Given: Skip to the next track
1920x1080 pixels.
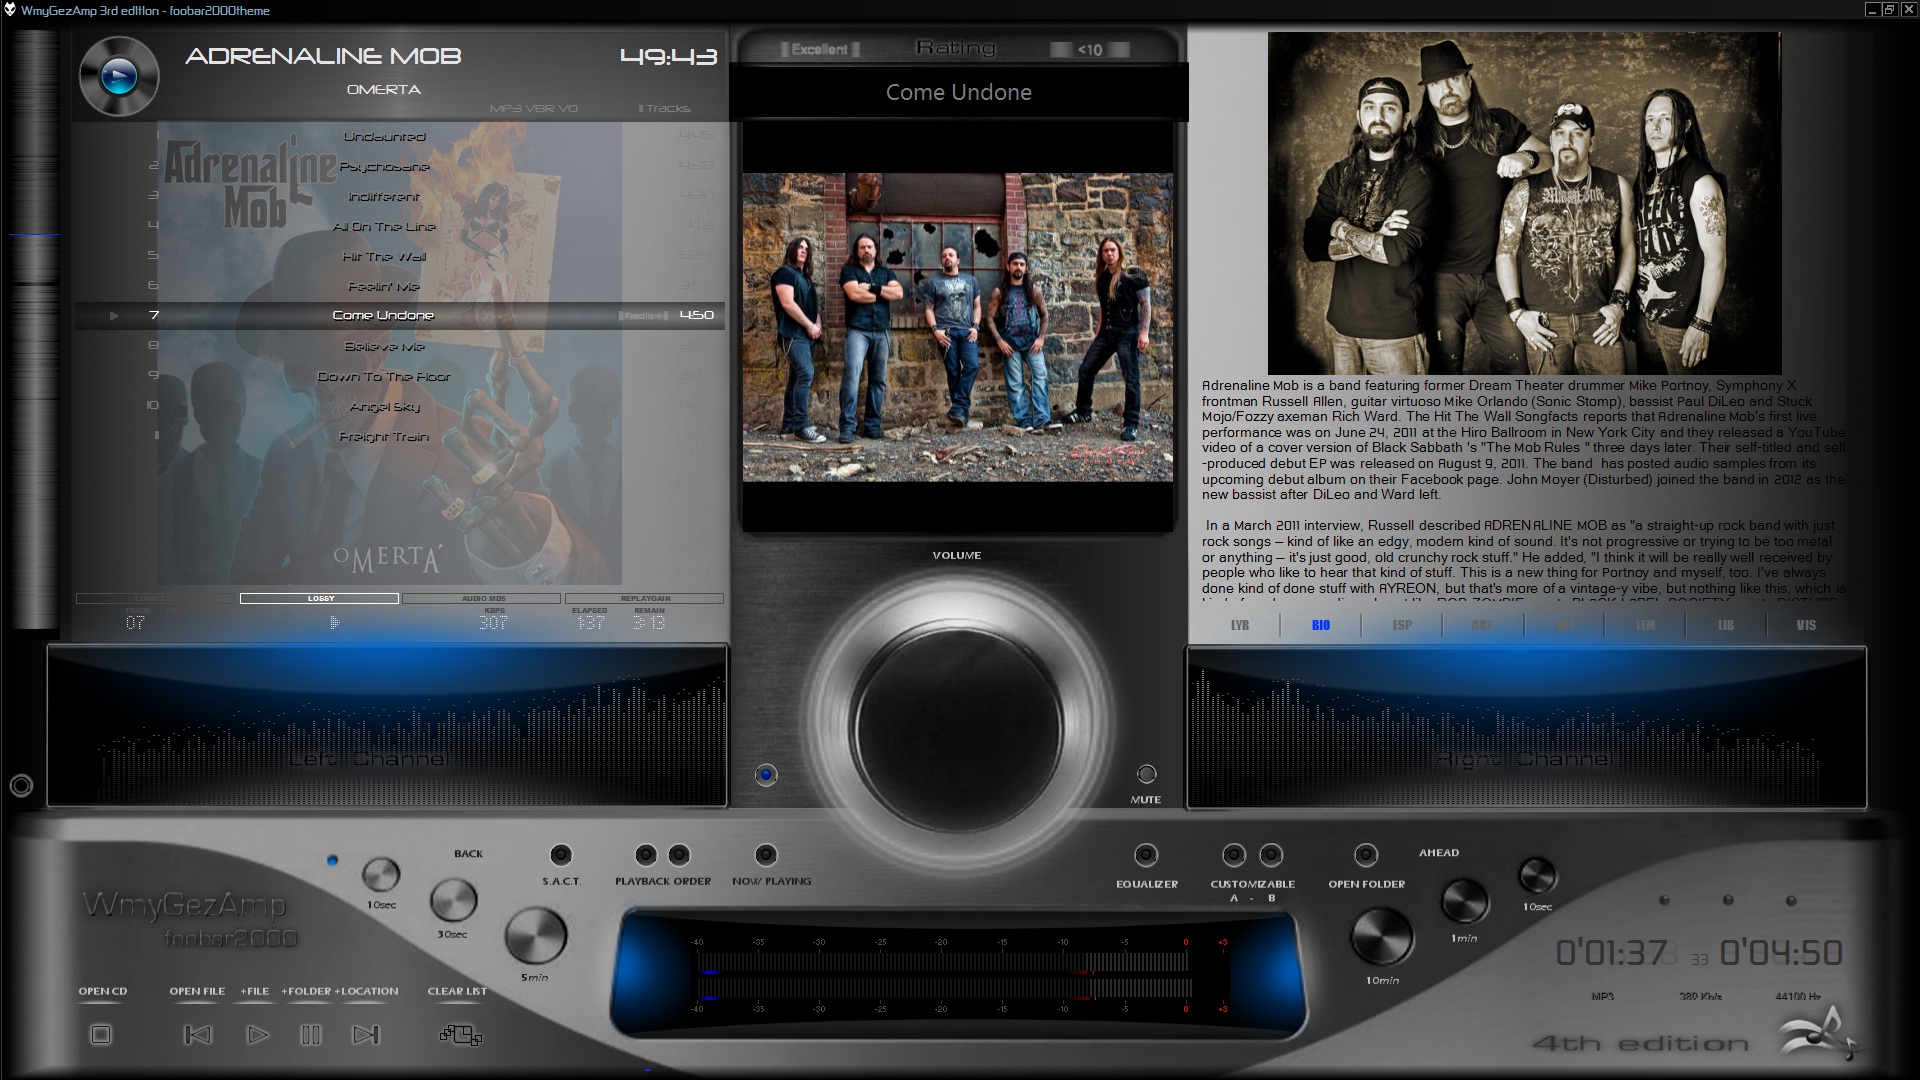Looking at the screenshot, I should click(366, 1034).
